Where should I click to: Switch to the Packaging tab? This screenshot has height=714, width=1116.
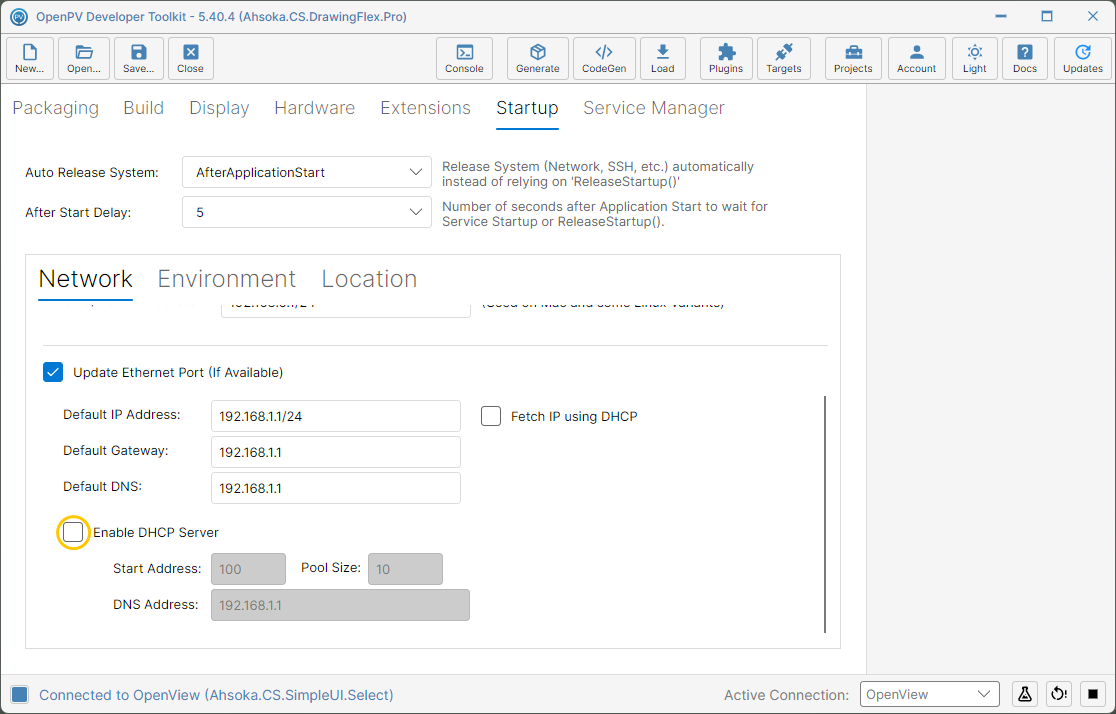[56, 108]
